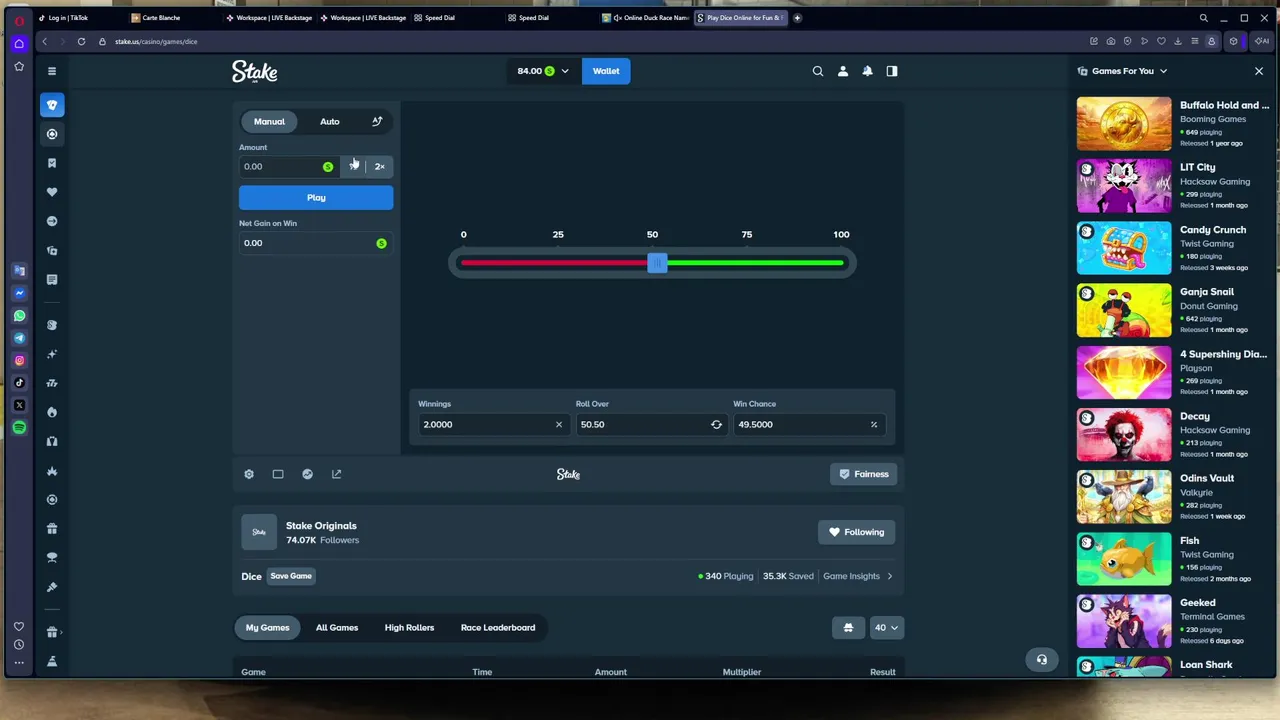Open the gift icon in Stake sidebar
1280x720 pixels.
pos(52,529)
